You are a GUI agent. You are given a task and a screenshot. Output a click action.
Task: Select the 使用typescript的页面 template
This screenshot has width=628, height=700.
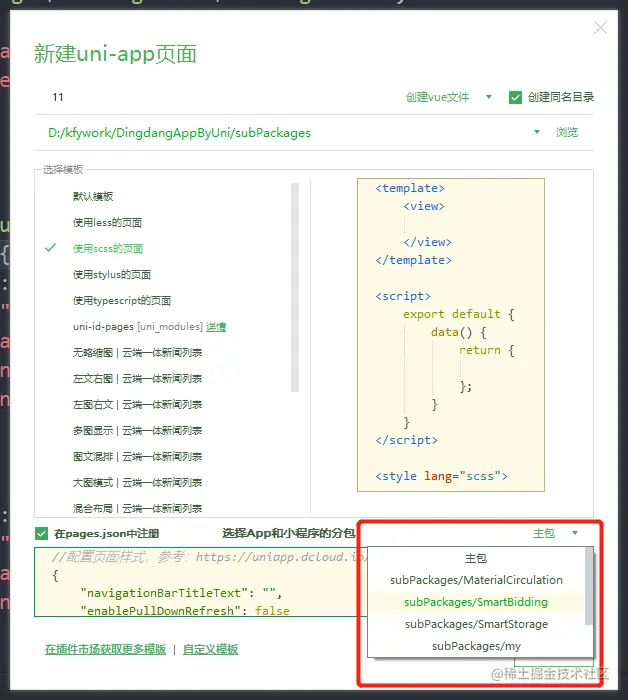pos(122,300)
